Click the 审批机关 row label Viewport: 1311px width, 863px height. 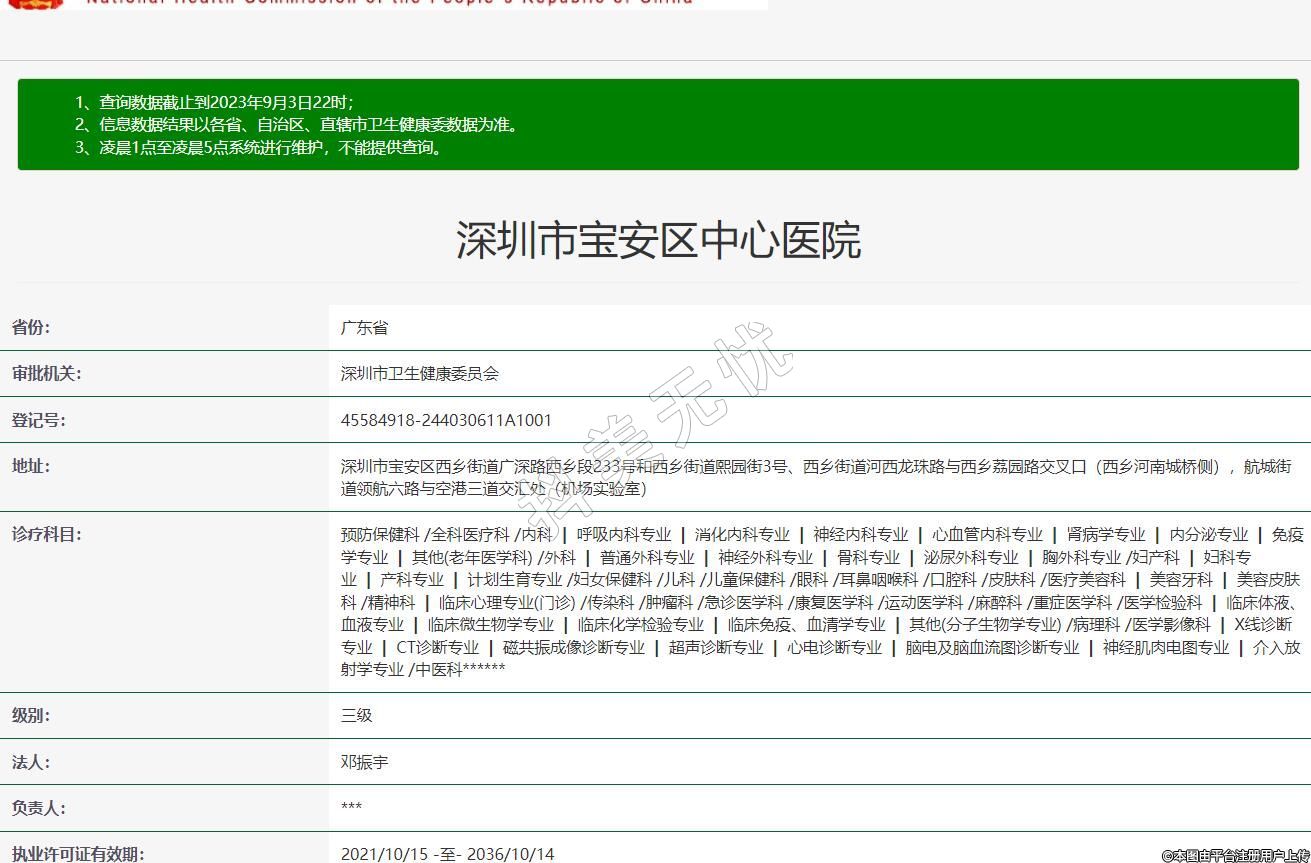(46, 374)
